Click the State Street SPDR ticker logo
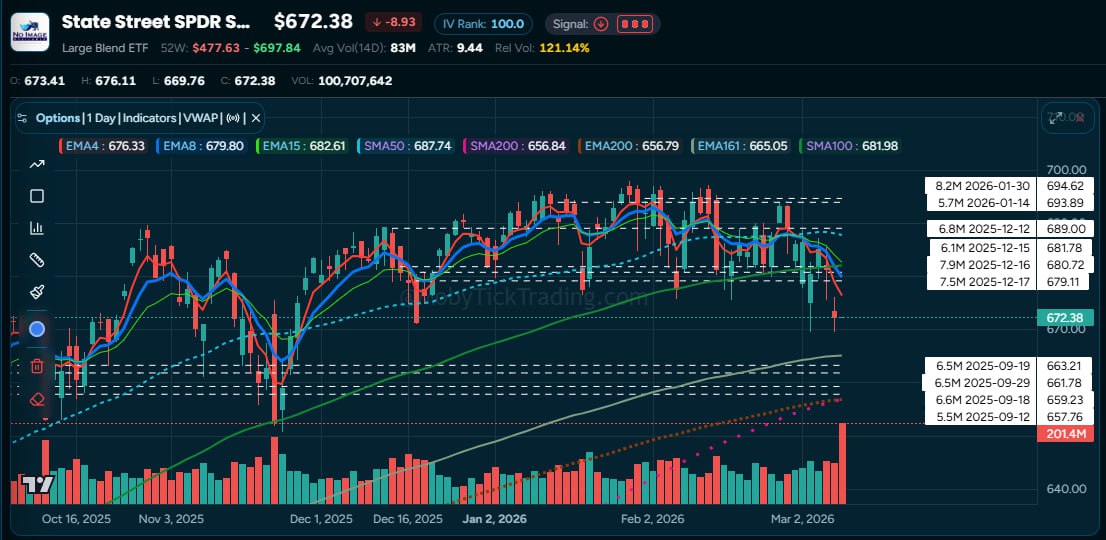 tap(30, 32)
